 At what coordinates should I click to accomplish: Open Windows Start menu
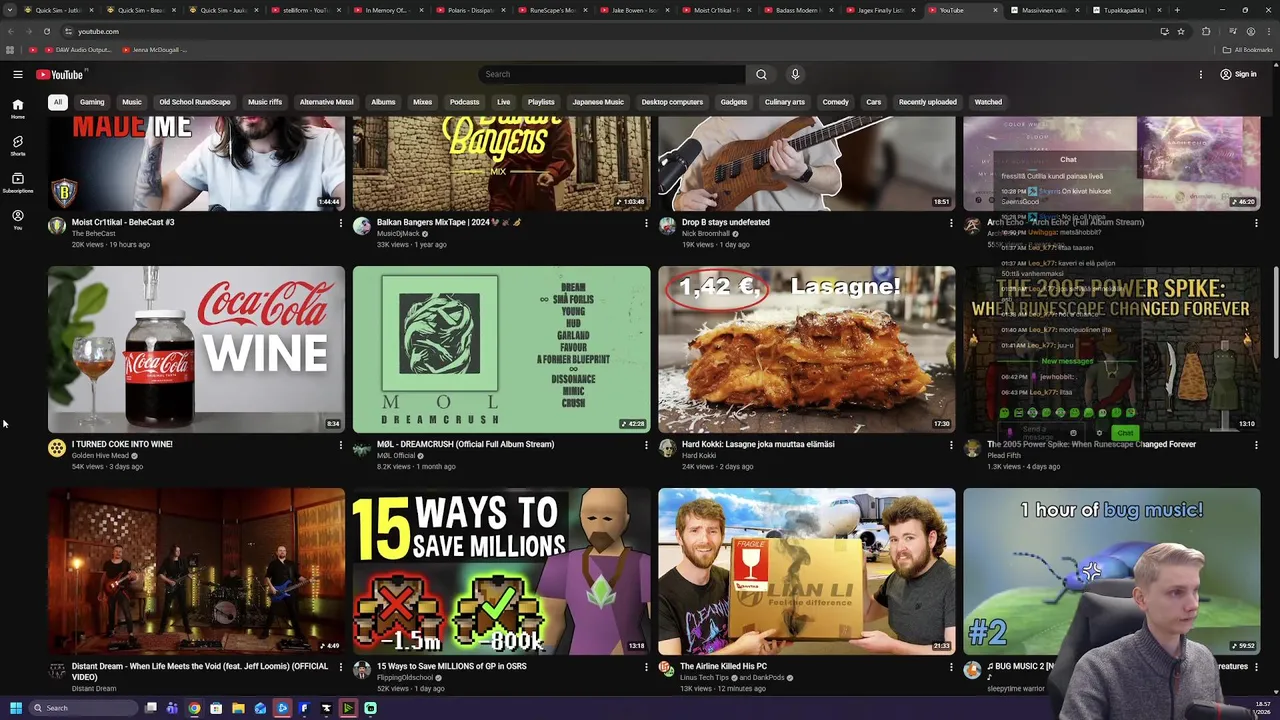pyautogui.click(x=15, y=708)
